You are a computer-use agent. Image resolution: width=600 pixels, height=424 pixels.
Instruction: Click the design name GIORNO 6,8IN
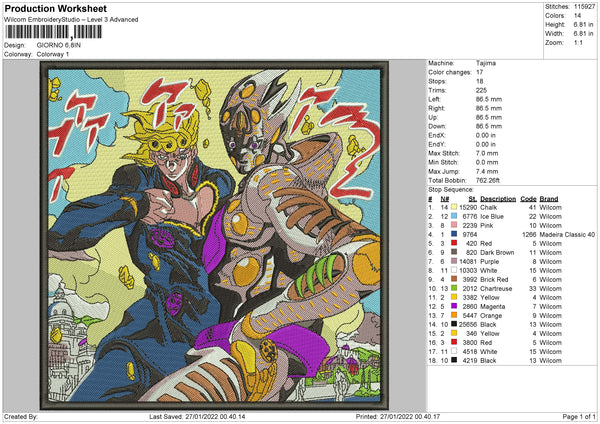click(x=59, y=45)
